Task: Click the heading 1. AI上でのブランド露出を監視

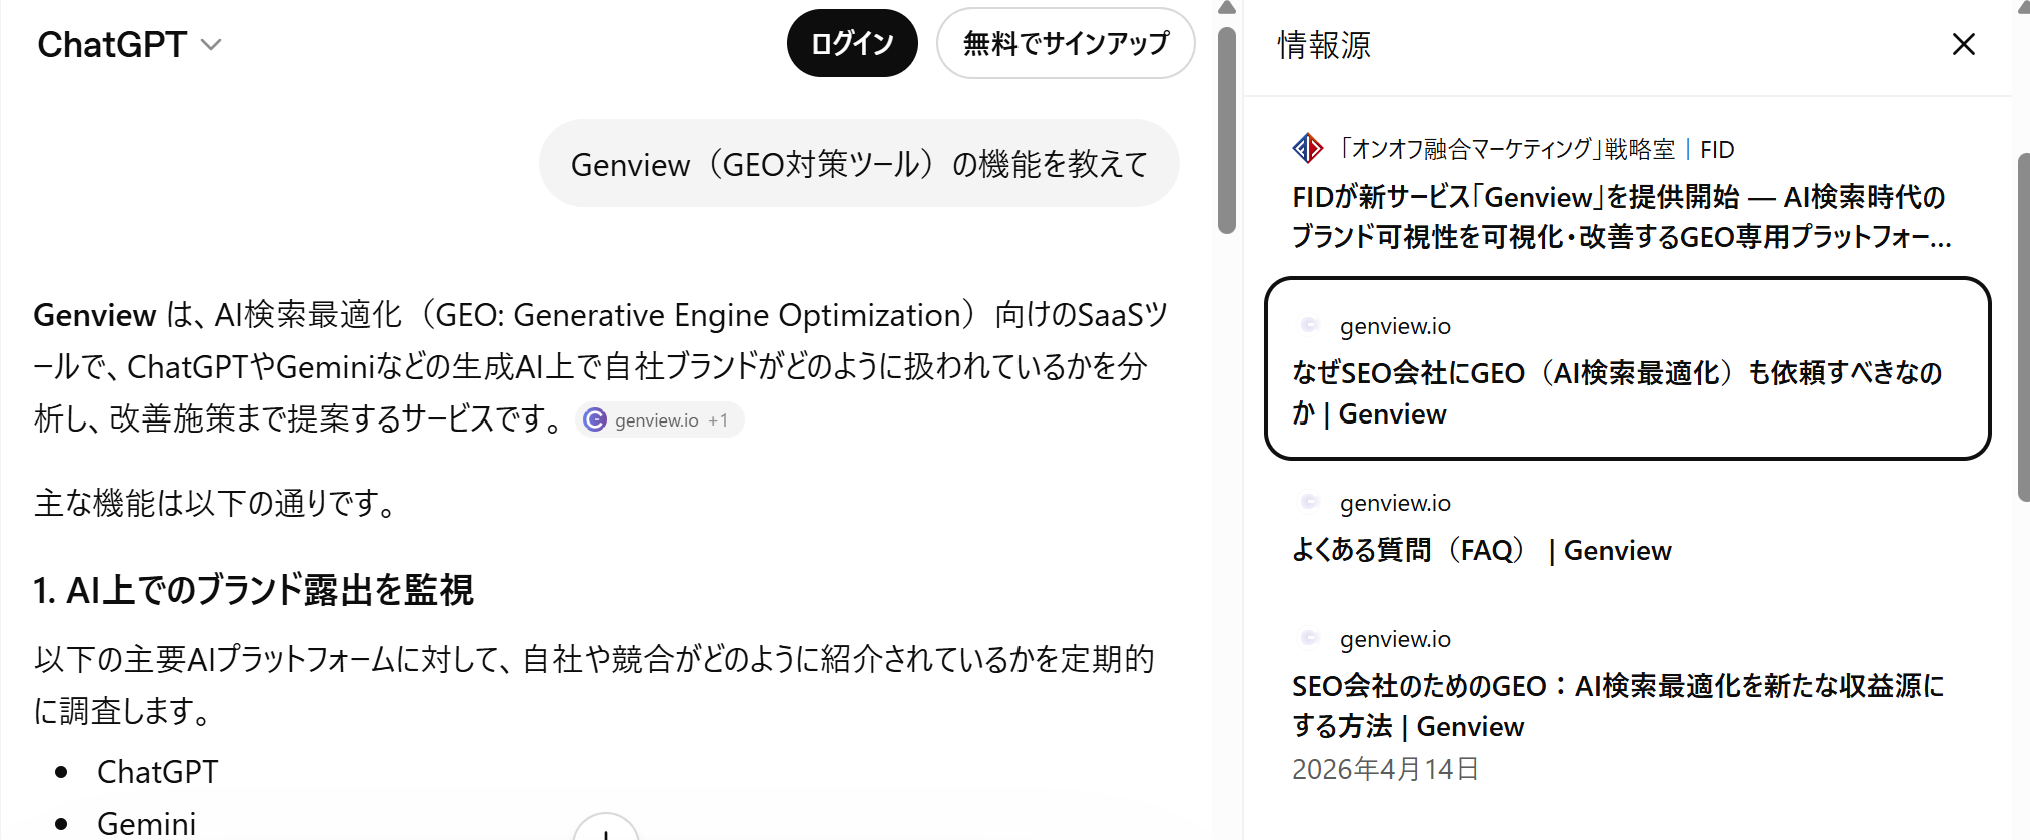Action: click(x=253, y=590)
